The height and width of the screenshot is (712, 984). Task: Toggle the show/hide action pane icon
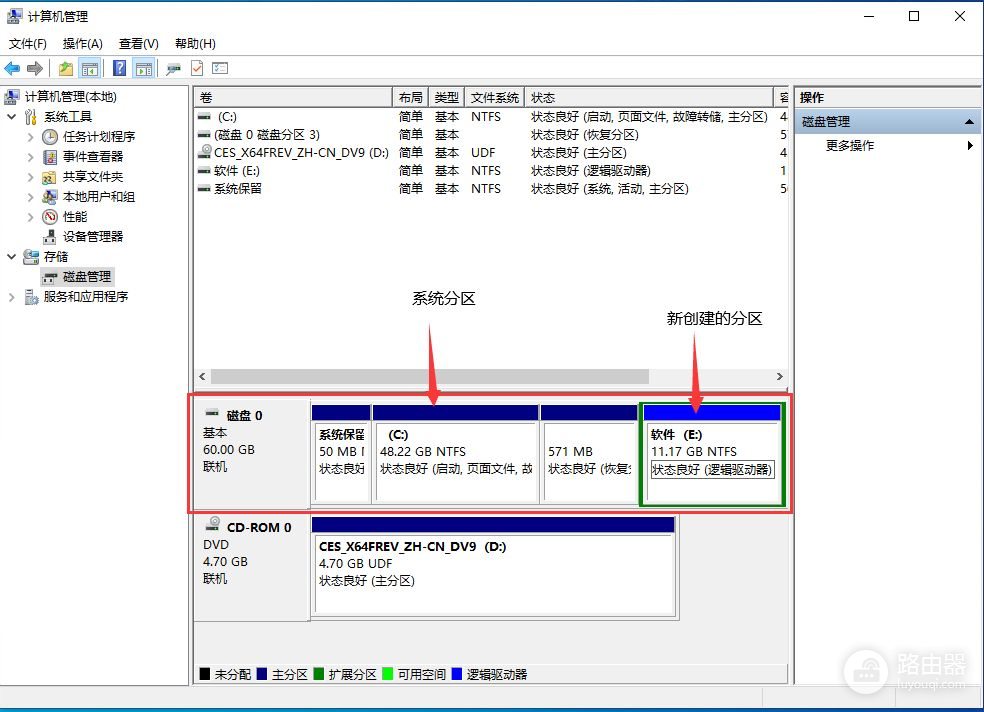144,68
